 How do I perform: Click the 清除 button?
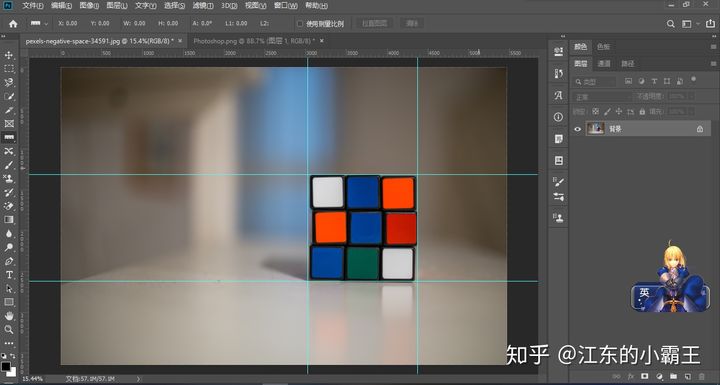click(412, 23)
